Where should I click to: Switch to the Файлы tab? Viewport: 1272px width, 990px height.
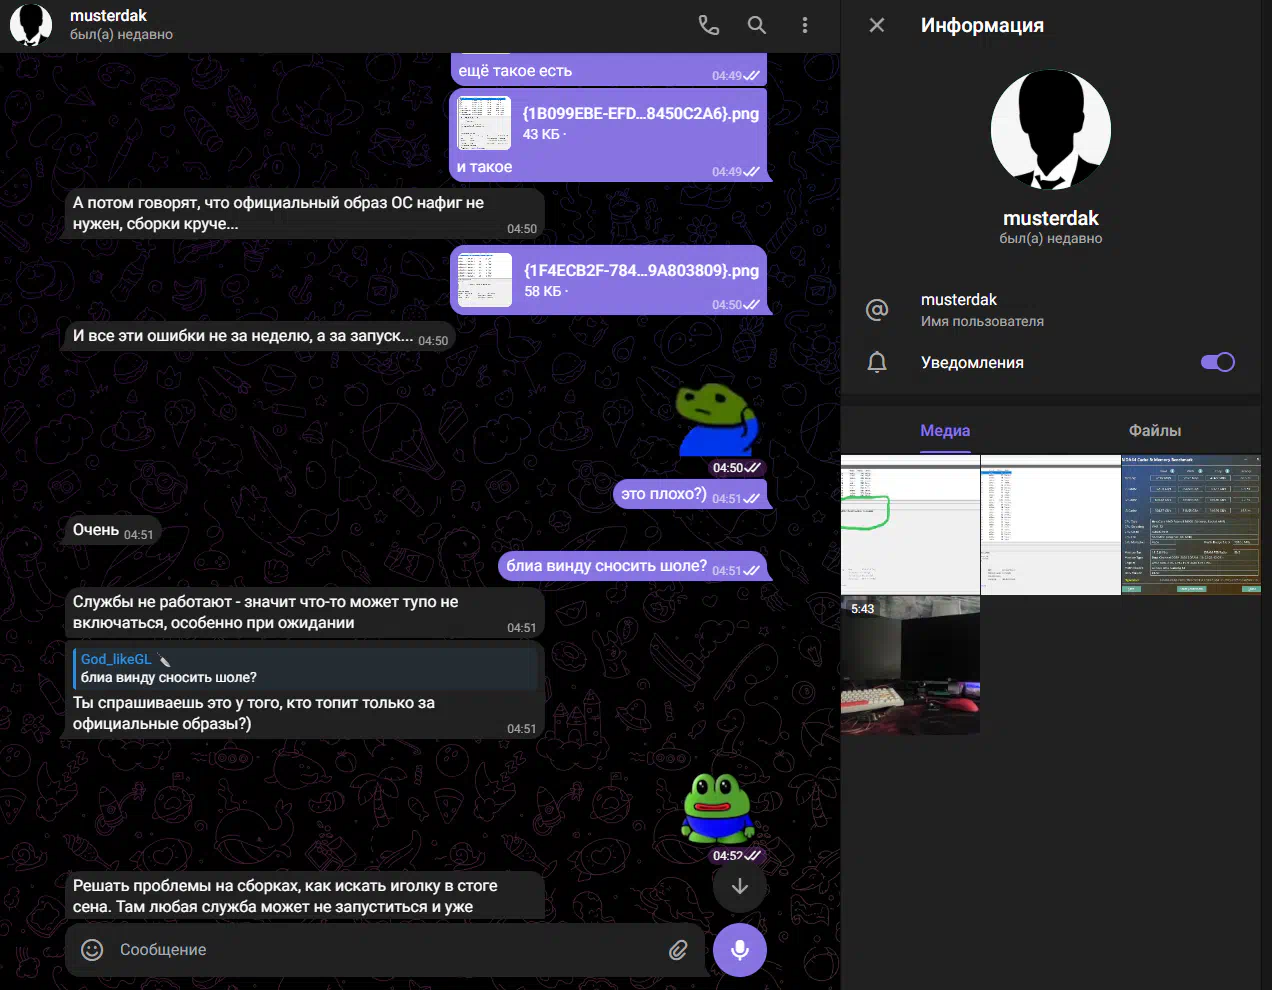1154,431
